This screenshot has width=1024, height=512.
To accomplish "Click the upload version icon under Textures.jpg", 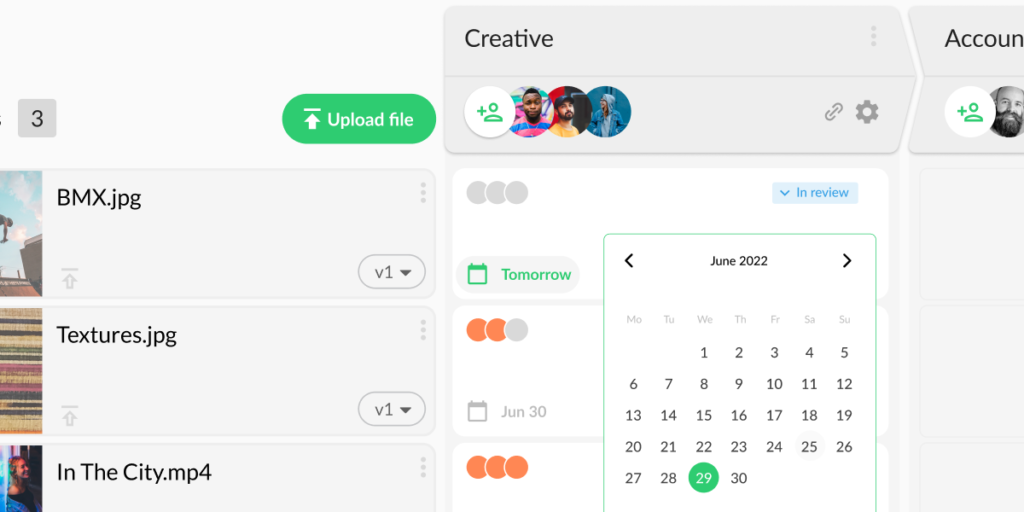I will [x=69, y=416].
